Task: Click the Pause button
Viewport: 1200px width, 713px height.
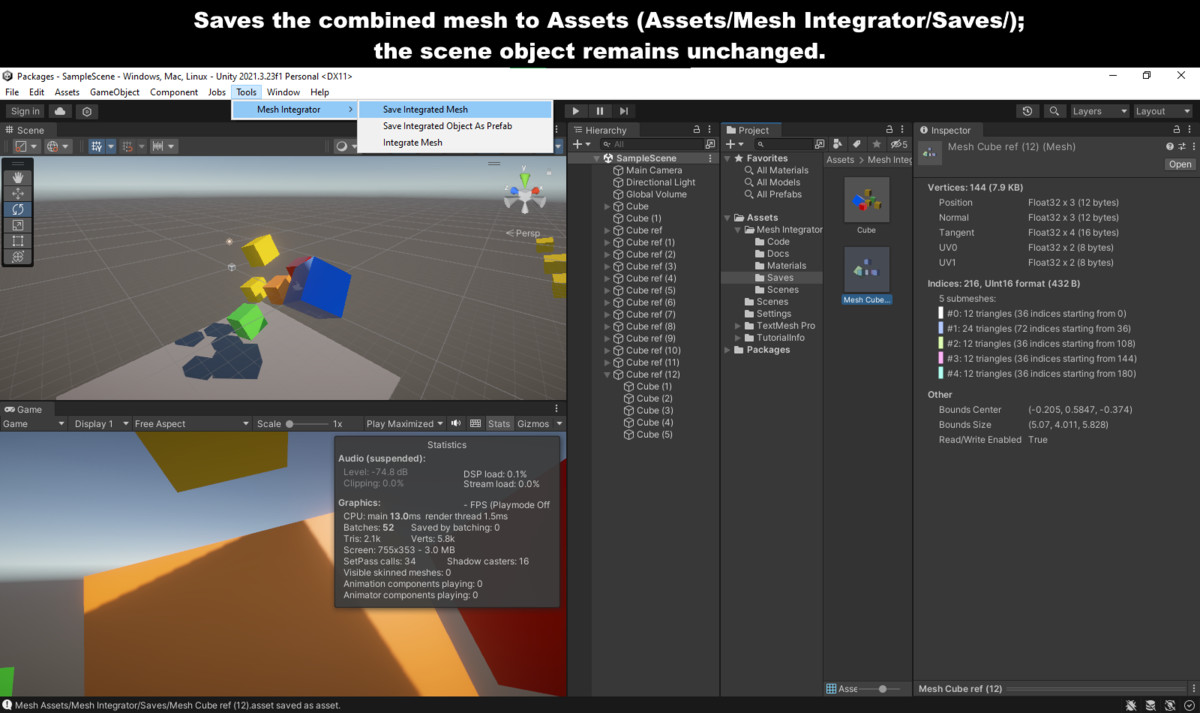Action: pos(600,111)
